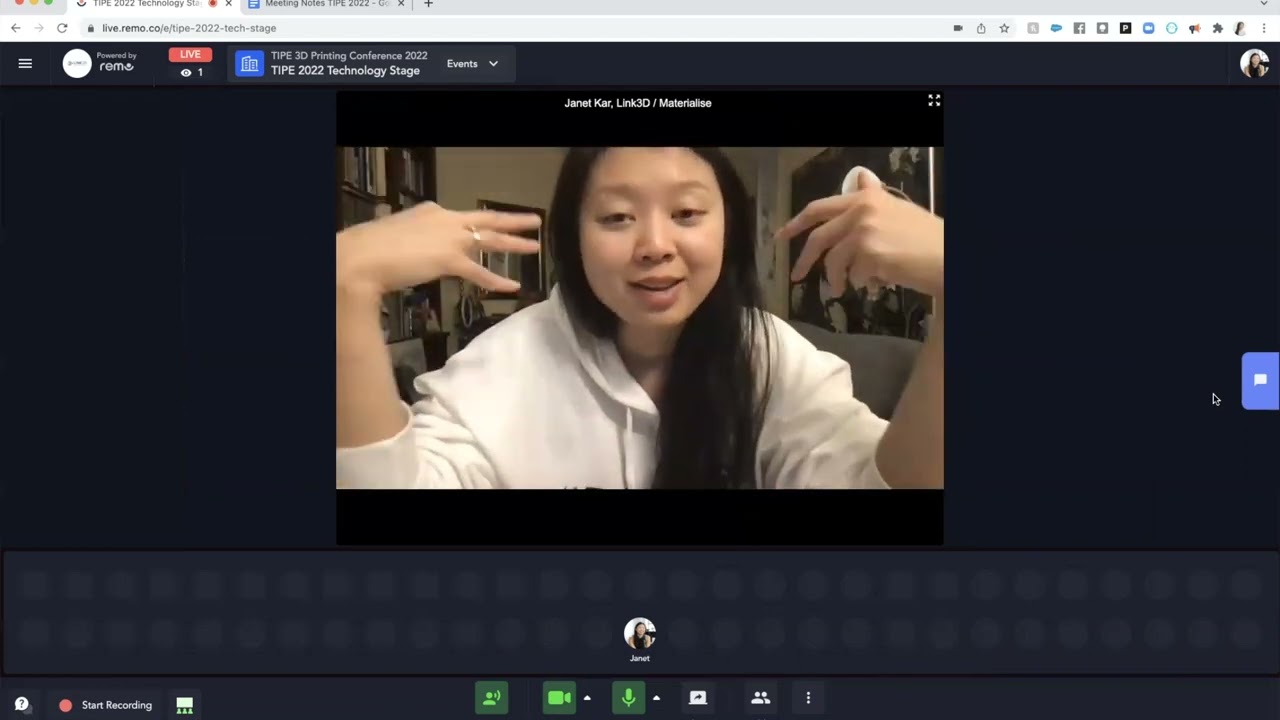Click the presenter video feed
The width and height of the screenshot is (1280, 720).
(639, 318)
